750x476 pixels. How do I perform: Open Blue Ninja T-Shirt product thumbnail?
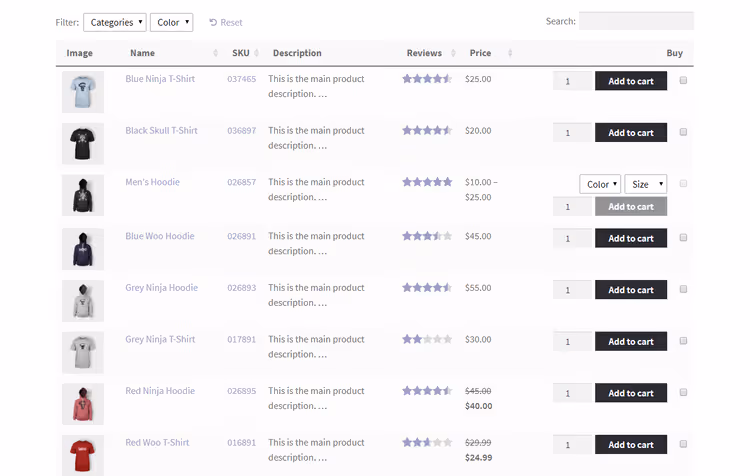[83, 92]
